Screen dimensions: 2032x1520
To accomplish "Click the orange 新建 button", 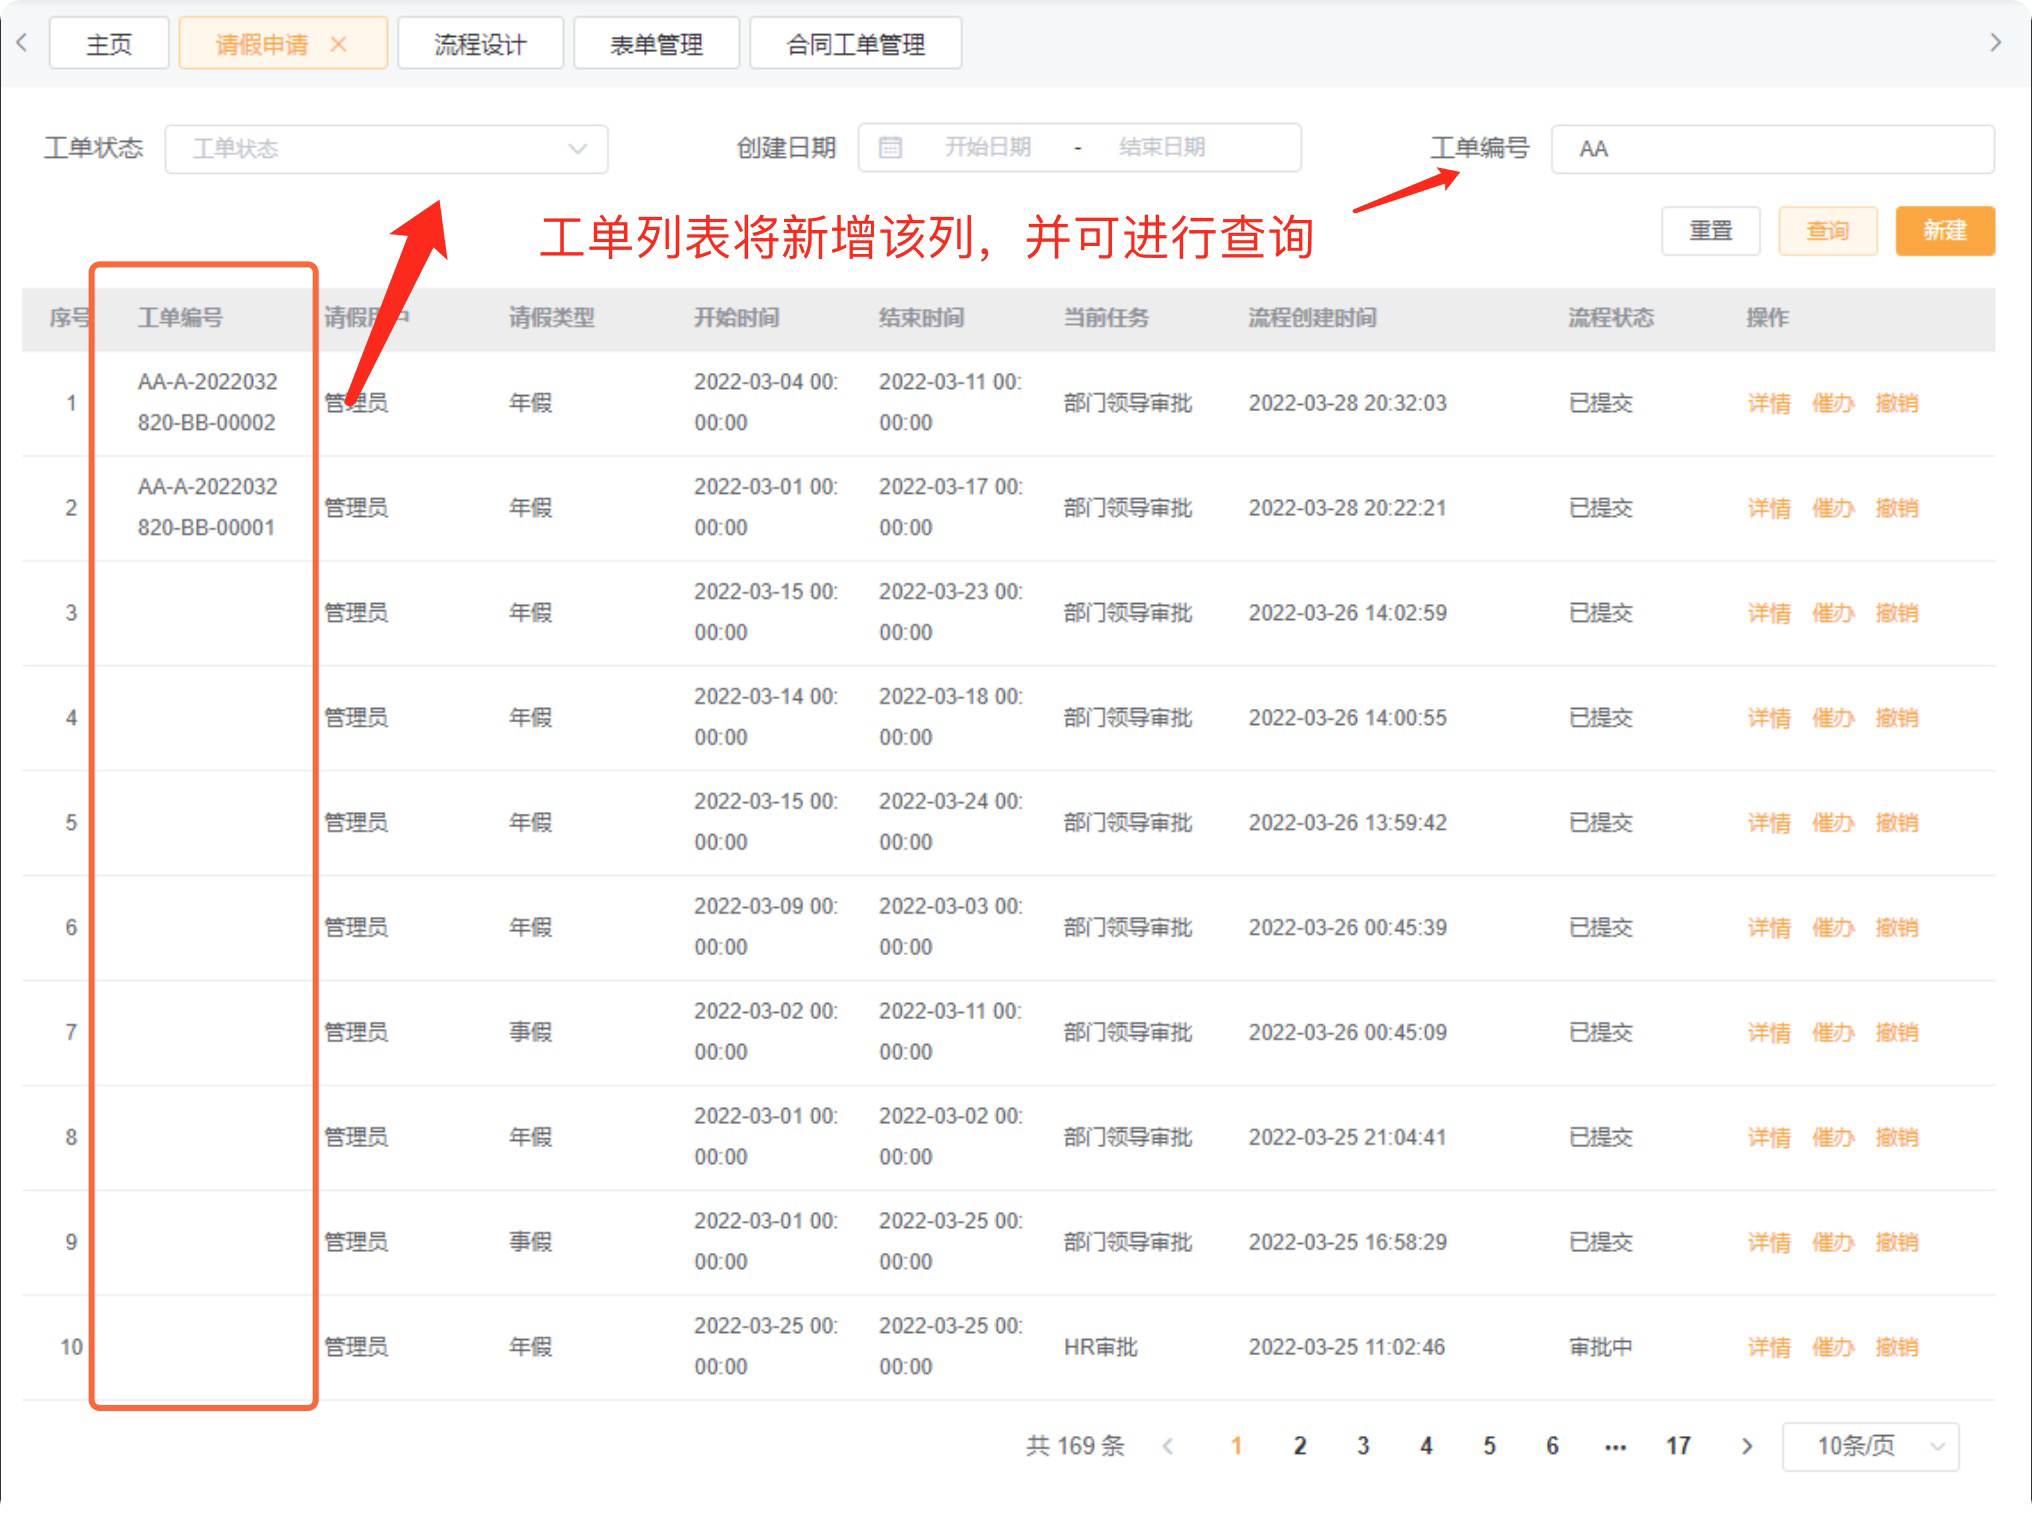I will [x=1944, y=231].
